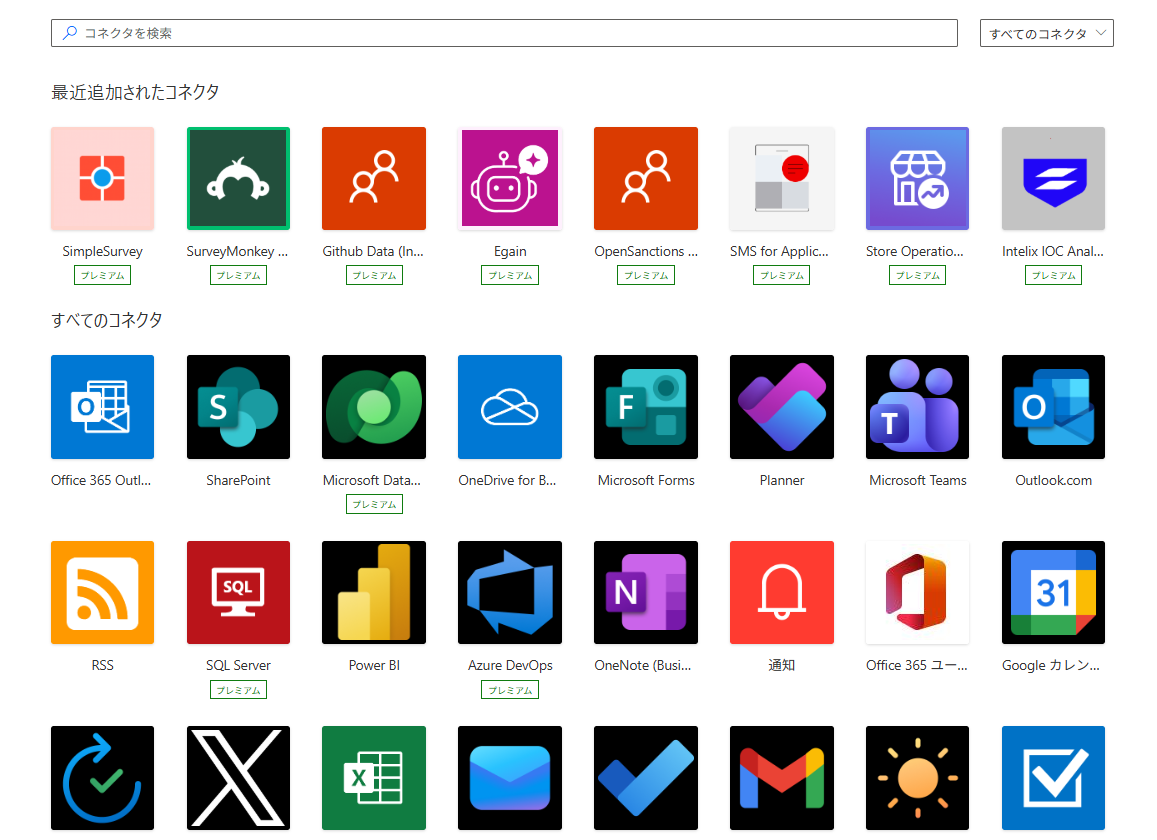The image size is (1157, 840).
Task: Click the Planner name label
Action: tap(782, 480)
